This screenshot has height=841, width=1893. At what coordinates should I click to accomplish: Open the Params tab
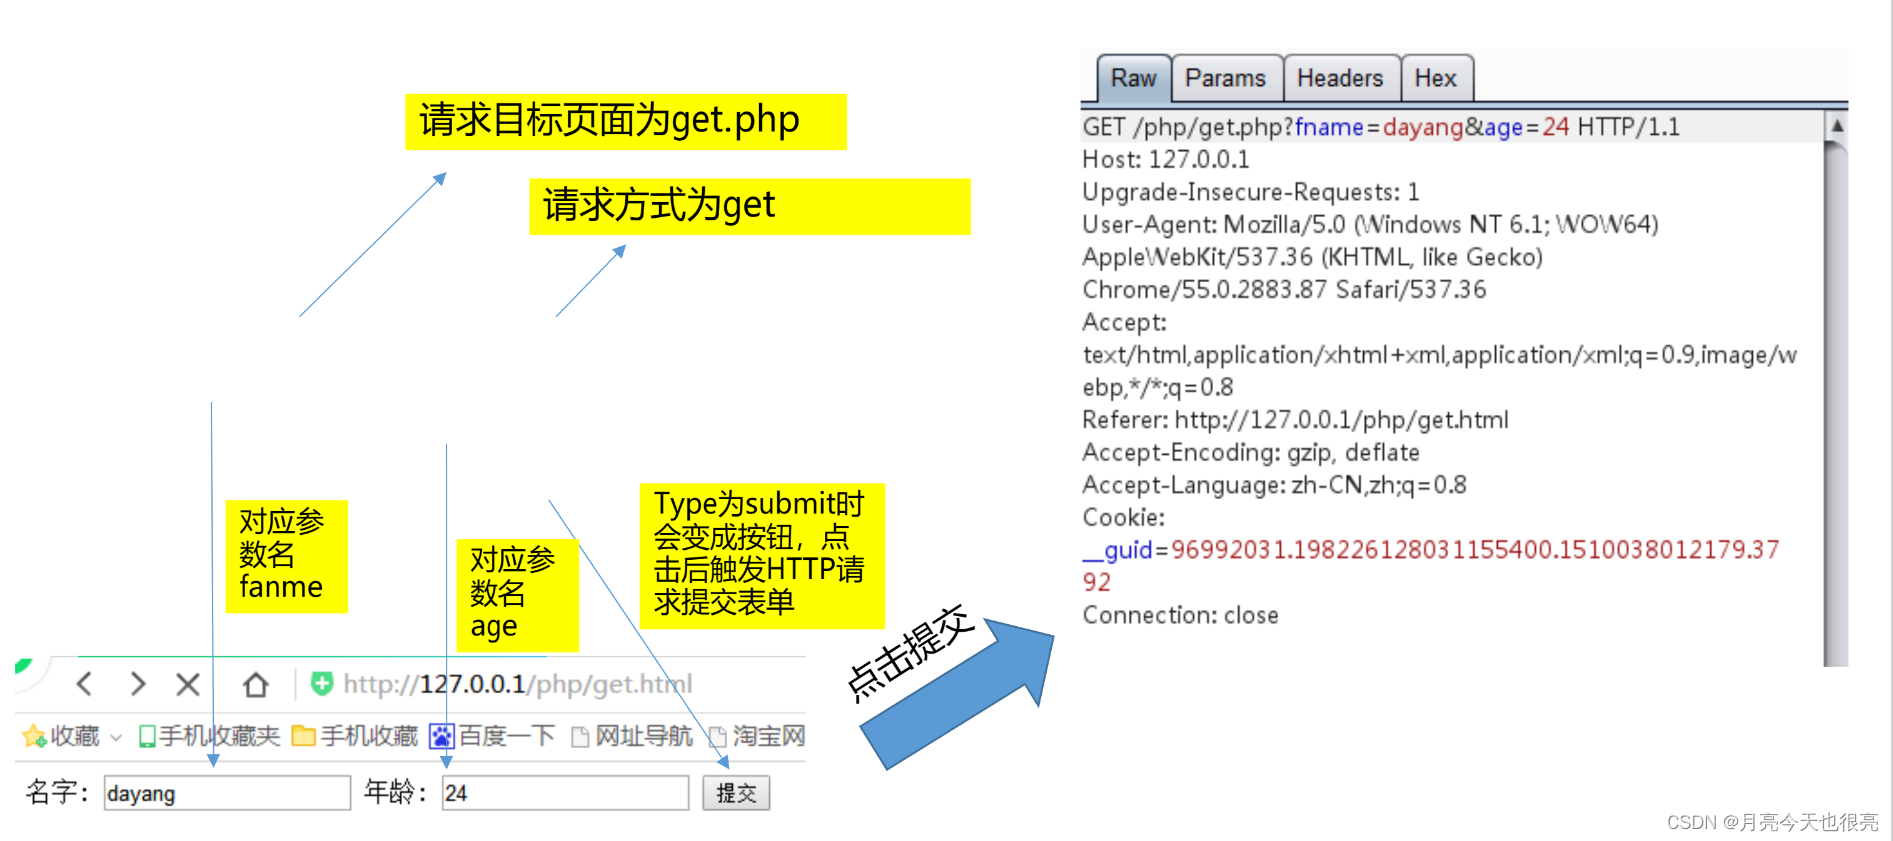(x=1226, y=78)
